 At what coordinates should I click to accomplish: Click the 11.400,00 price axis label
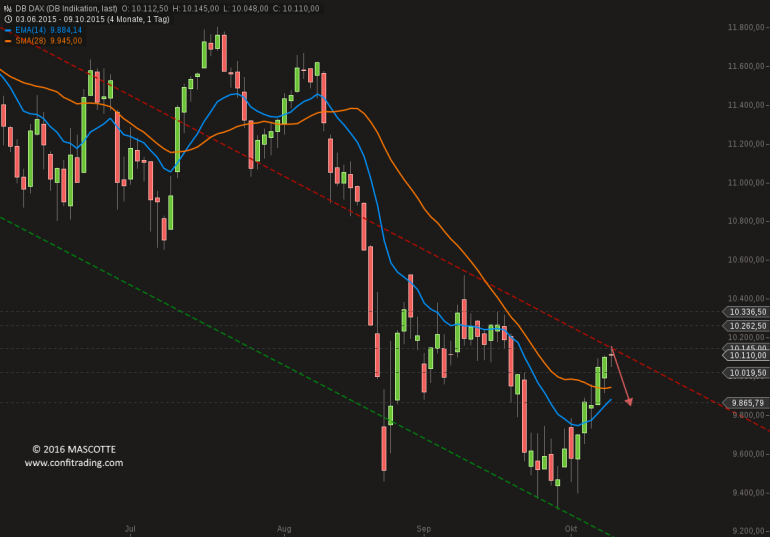746,105
